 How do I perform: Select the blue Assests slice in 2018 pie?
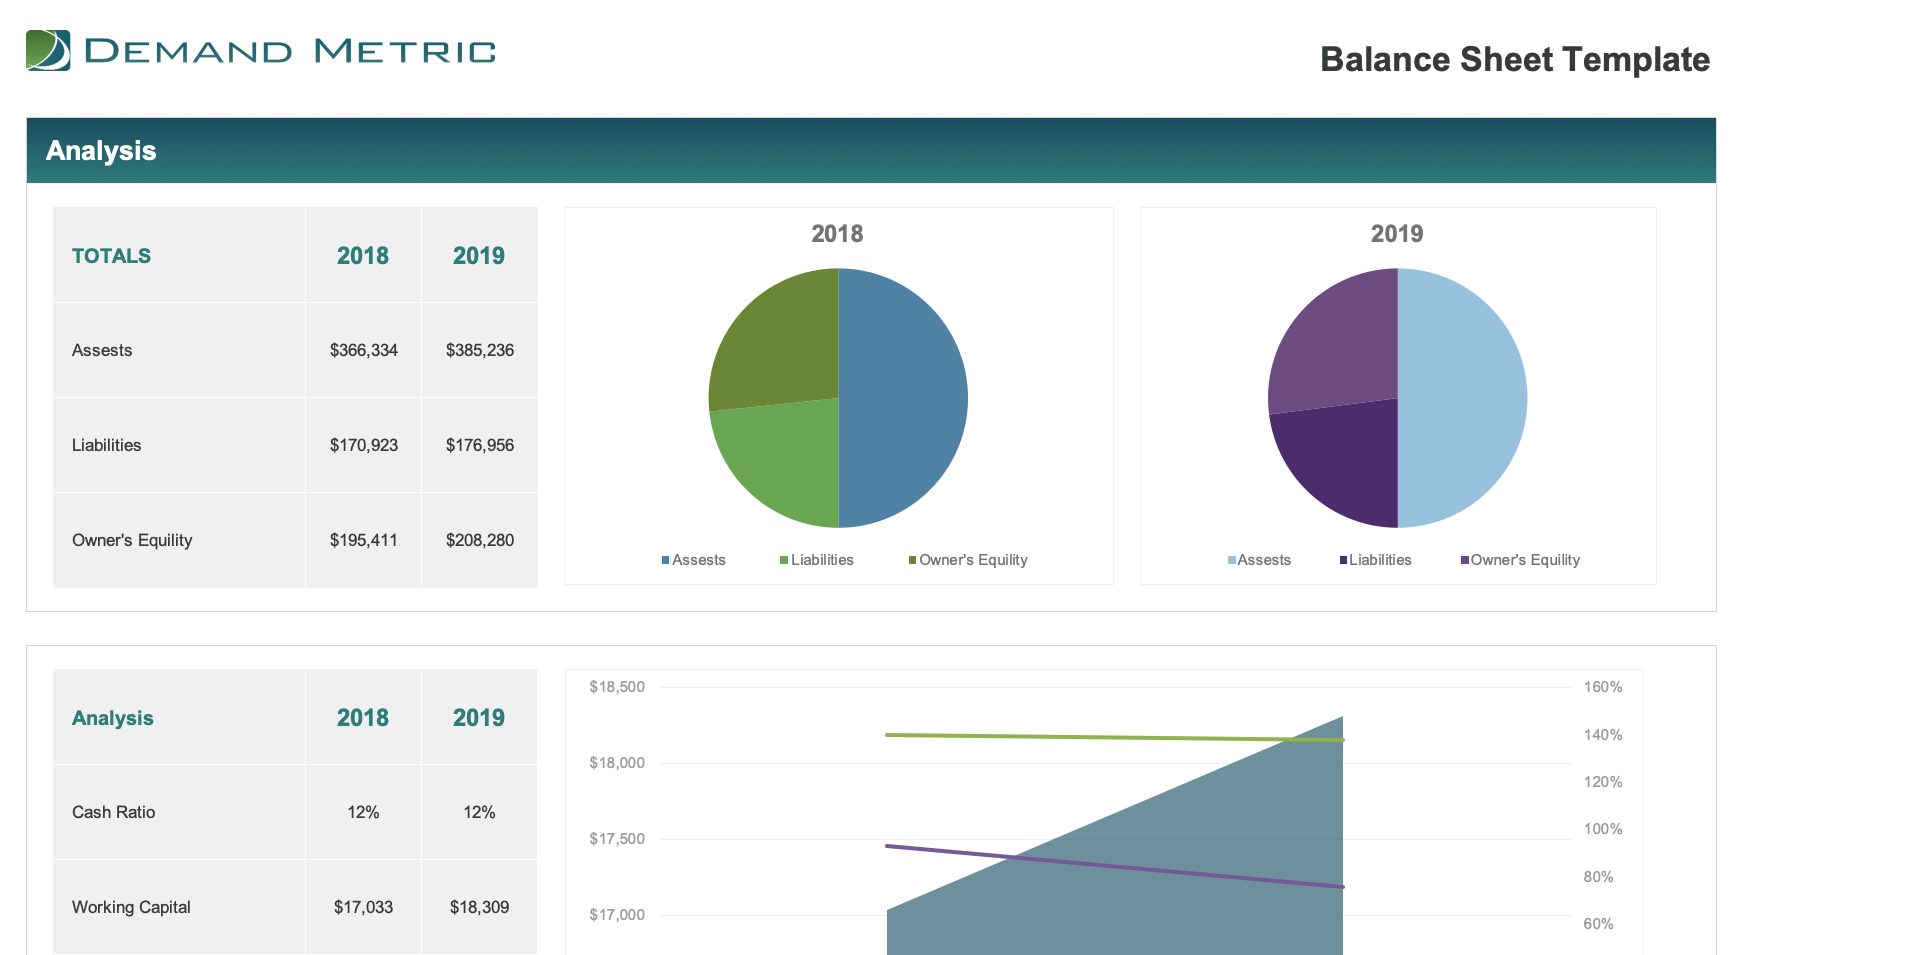[x=905, y=398]
